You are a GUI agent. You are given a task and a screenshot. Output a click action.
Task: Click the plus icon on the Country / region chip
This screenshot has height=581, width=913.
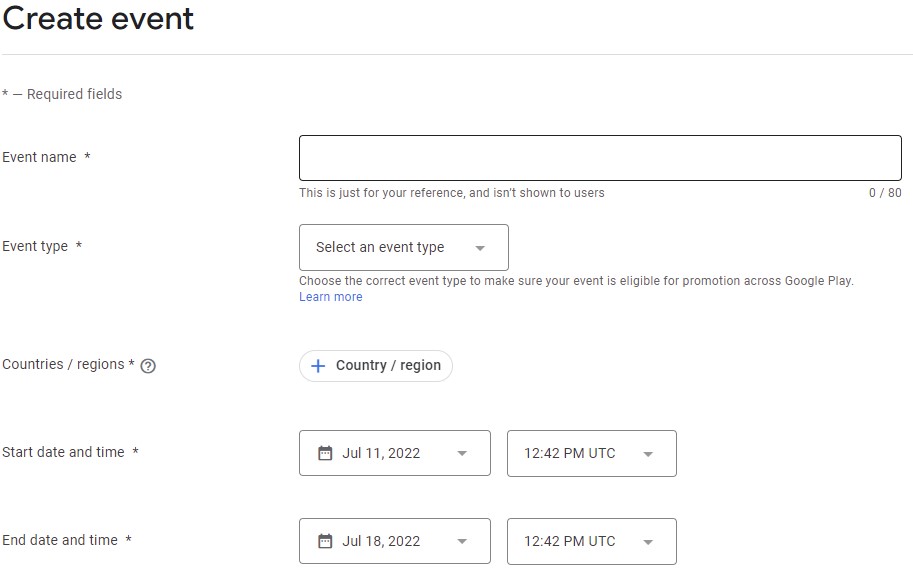pyautogui.click(x=317, y=365)
